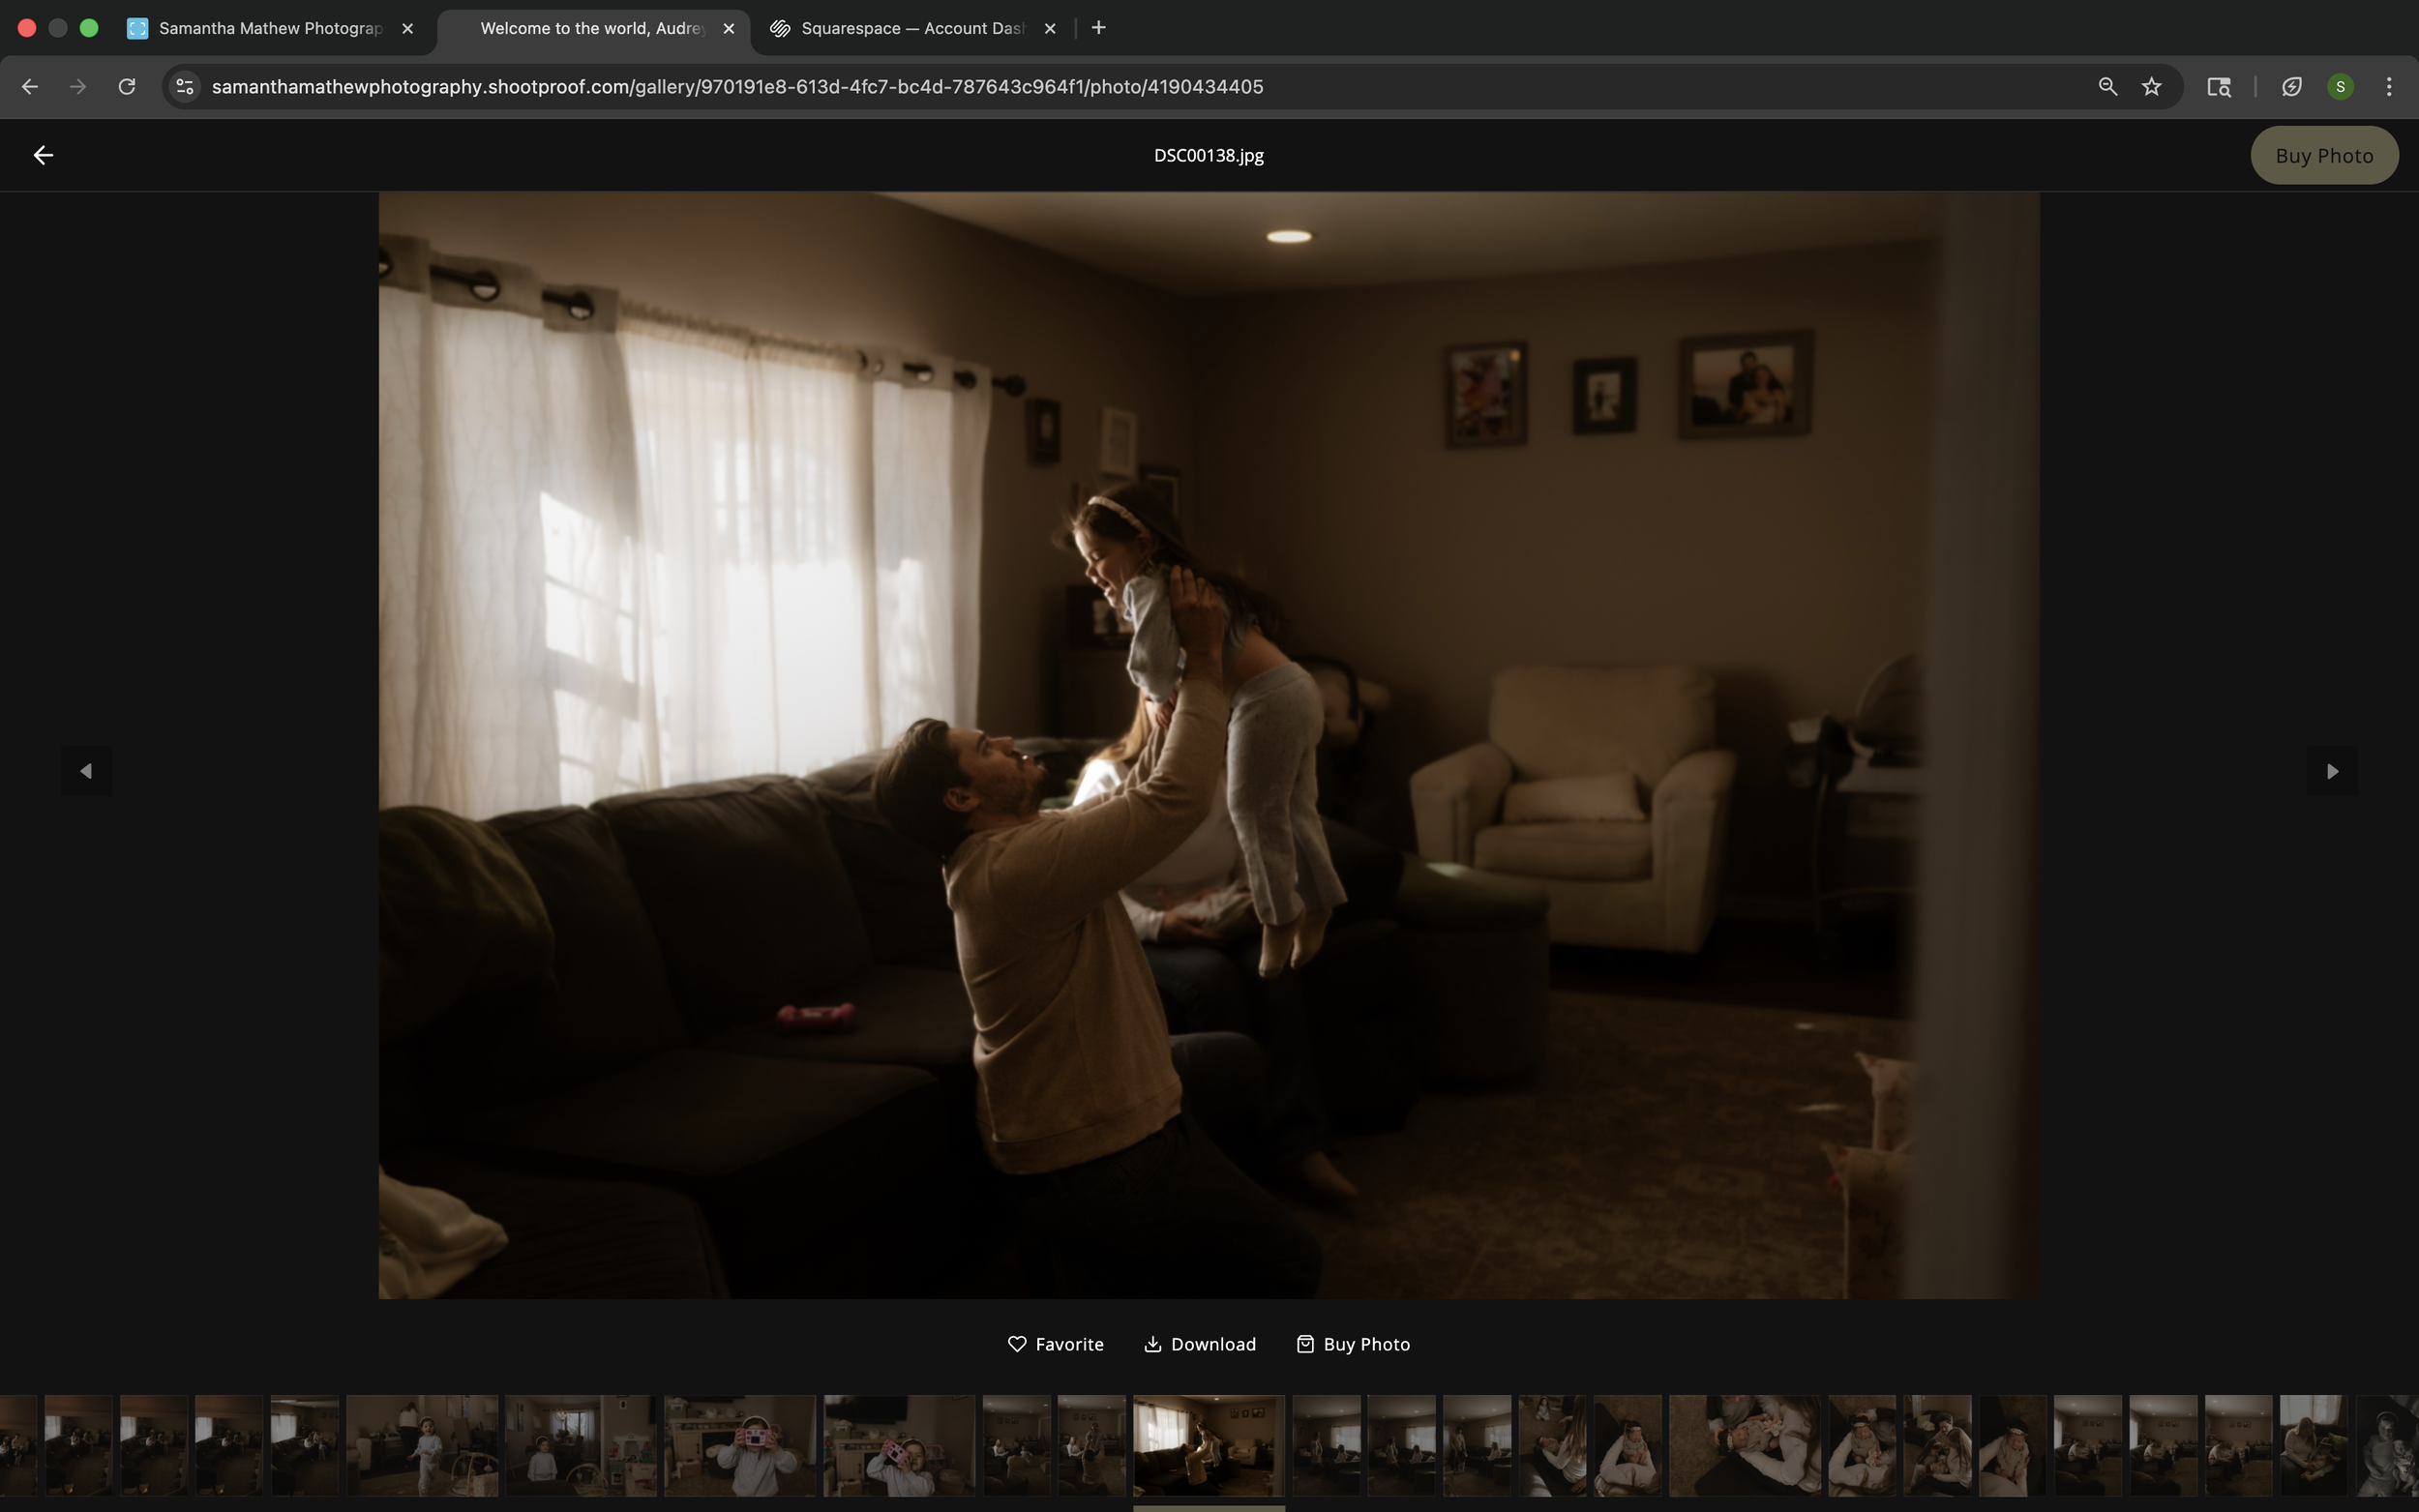The height and width of the screenshot is (1512, 2419).
Task: Open the browser zoom magnifier icon
Action: click(2107, 87)
